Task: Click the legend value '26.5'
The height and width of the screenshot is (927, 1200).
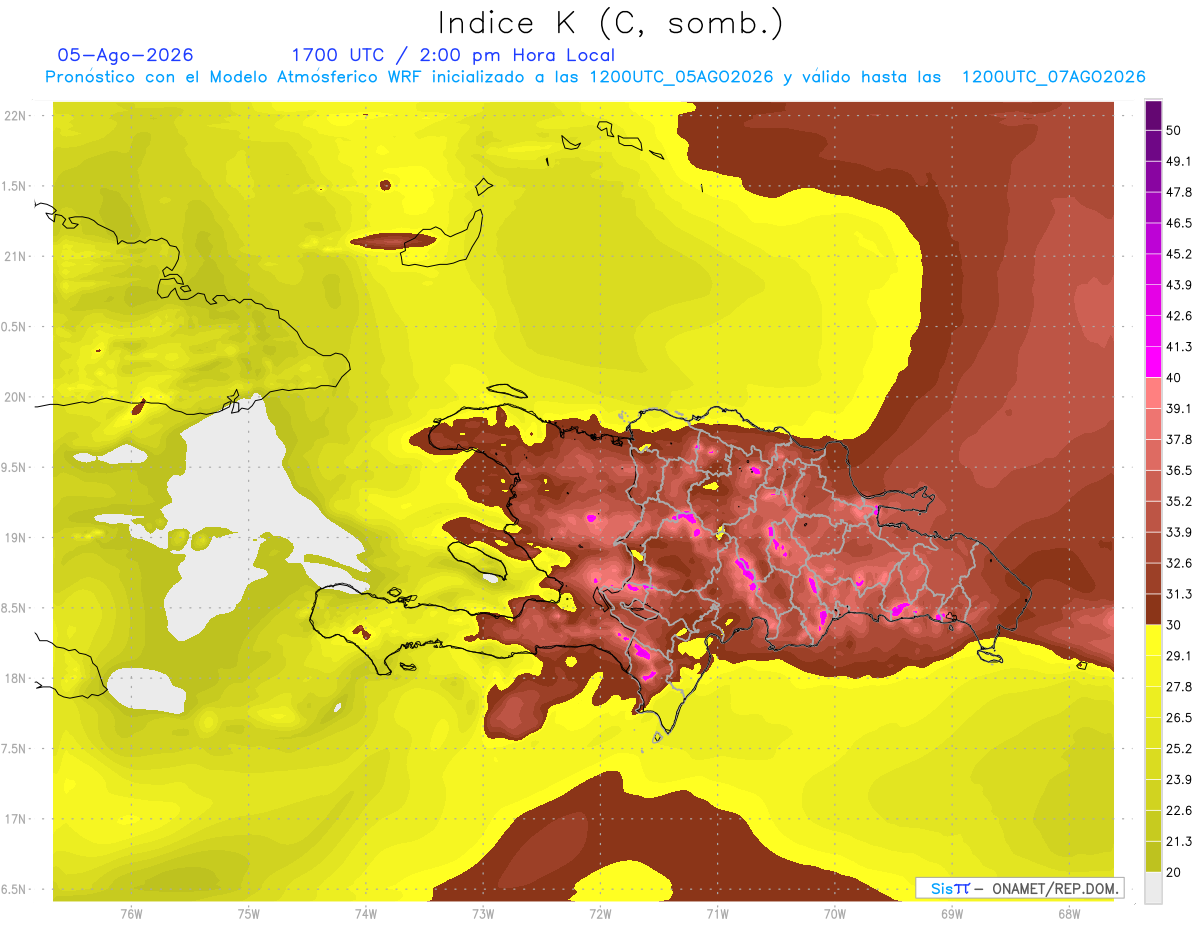Action: [1179, 718]
